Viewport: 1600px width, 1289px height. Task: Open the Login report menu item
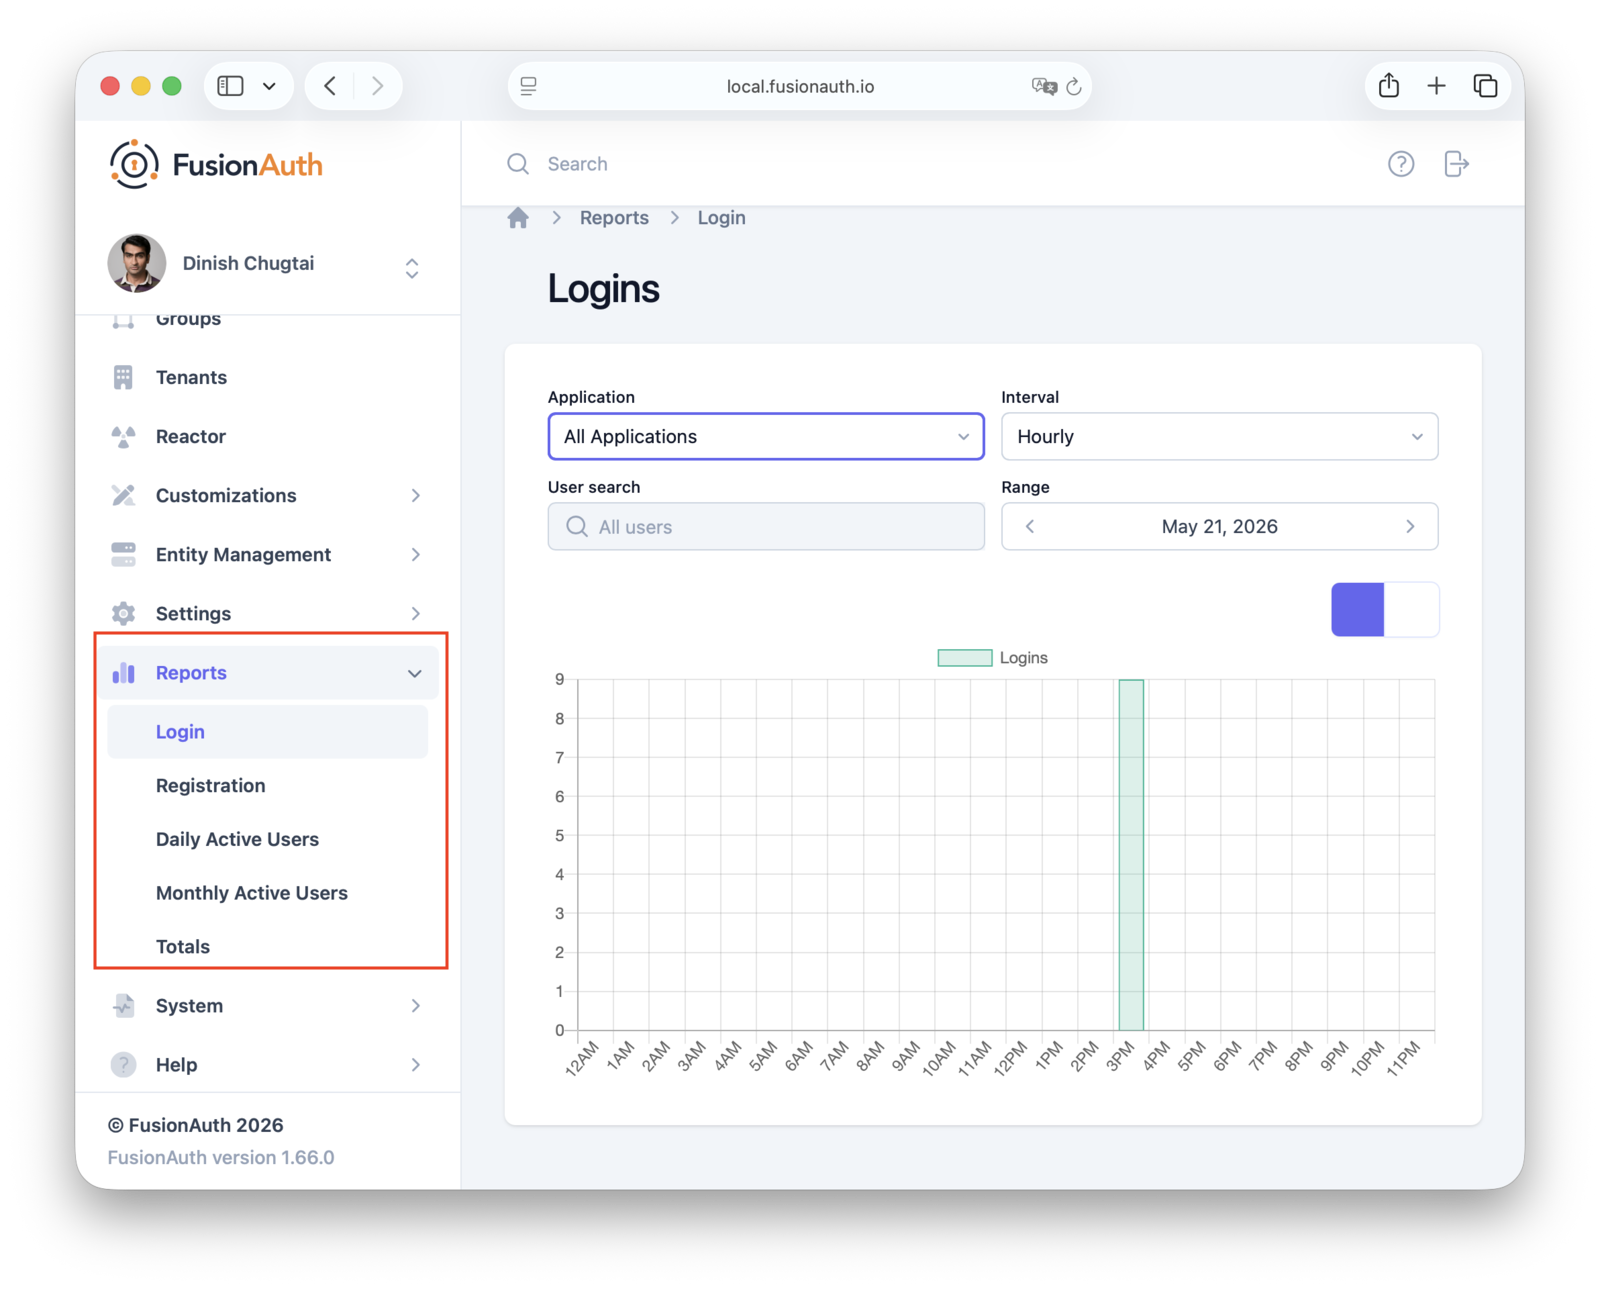[268, 732]
